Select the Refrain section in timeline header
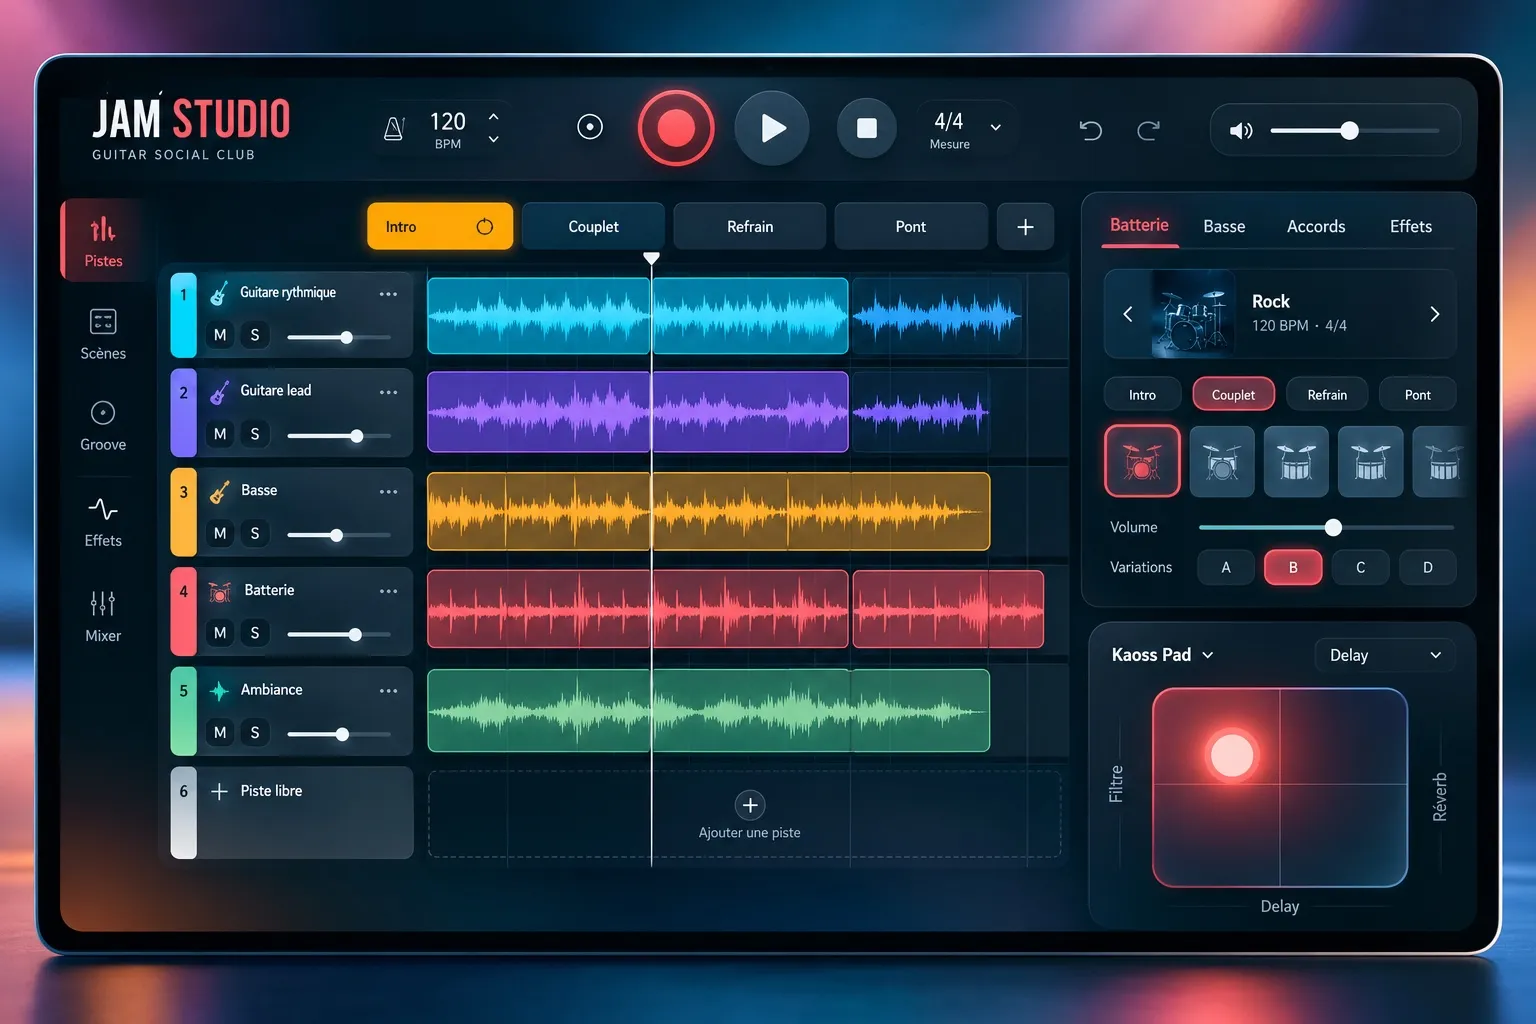The width and height of the screenshot is (1536, 1024). [750, 227]
